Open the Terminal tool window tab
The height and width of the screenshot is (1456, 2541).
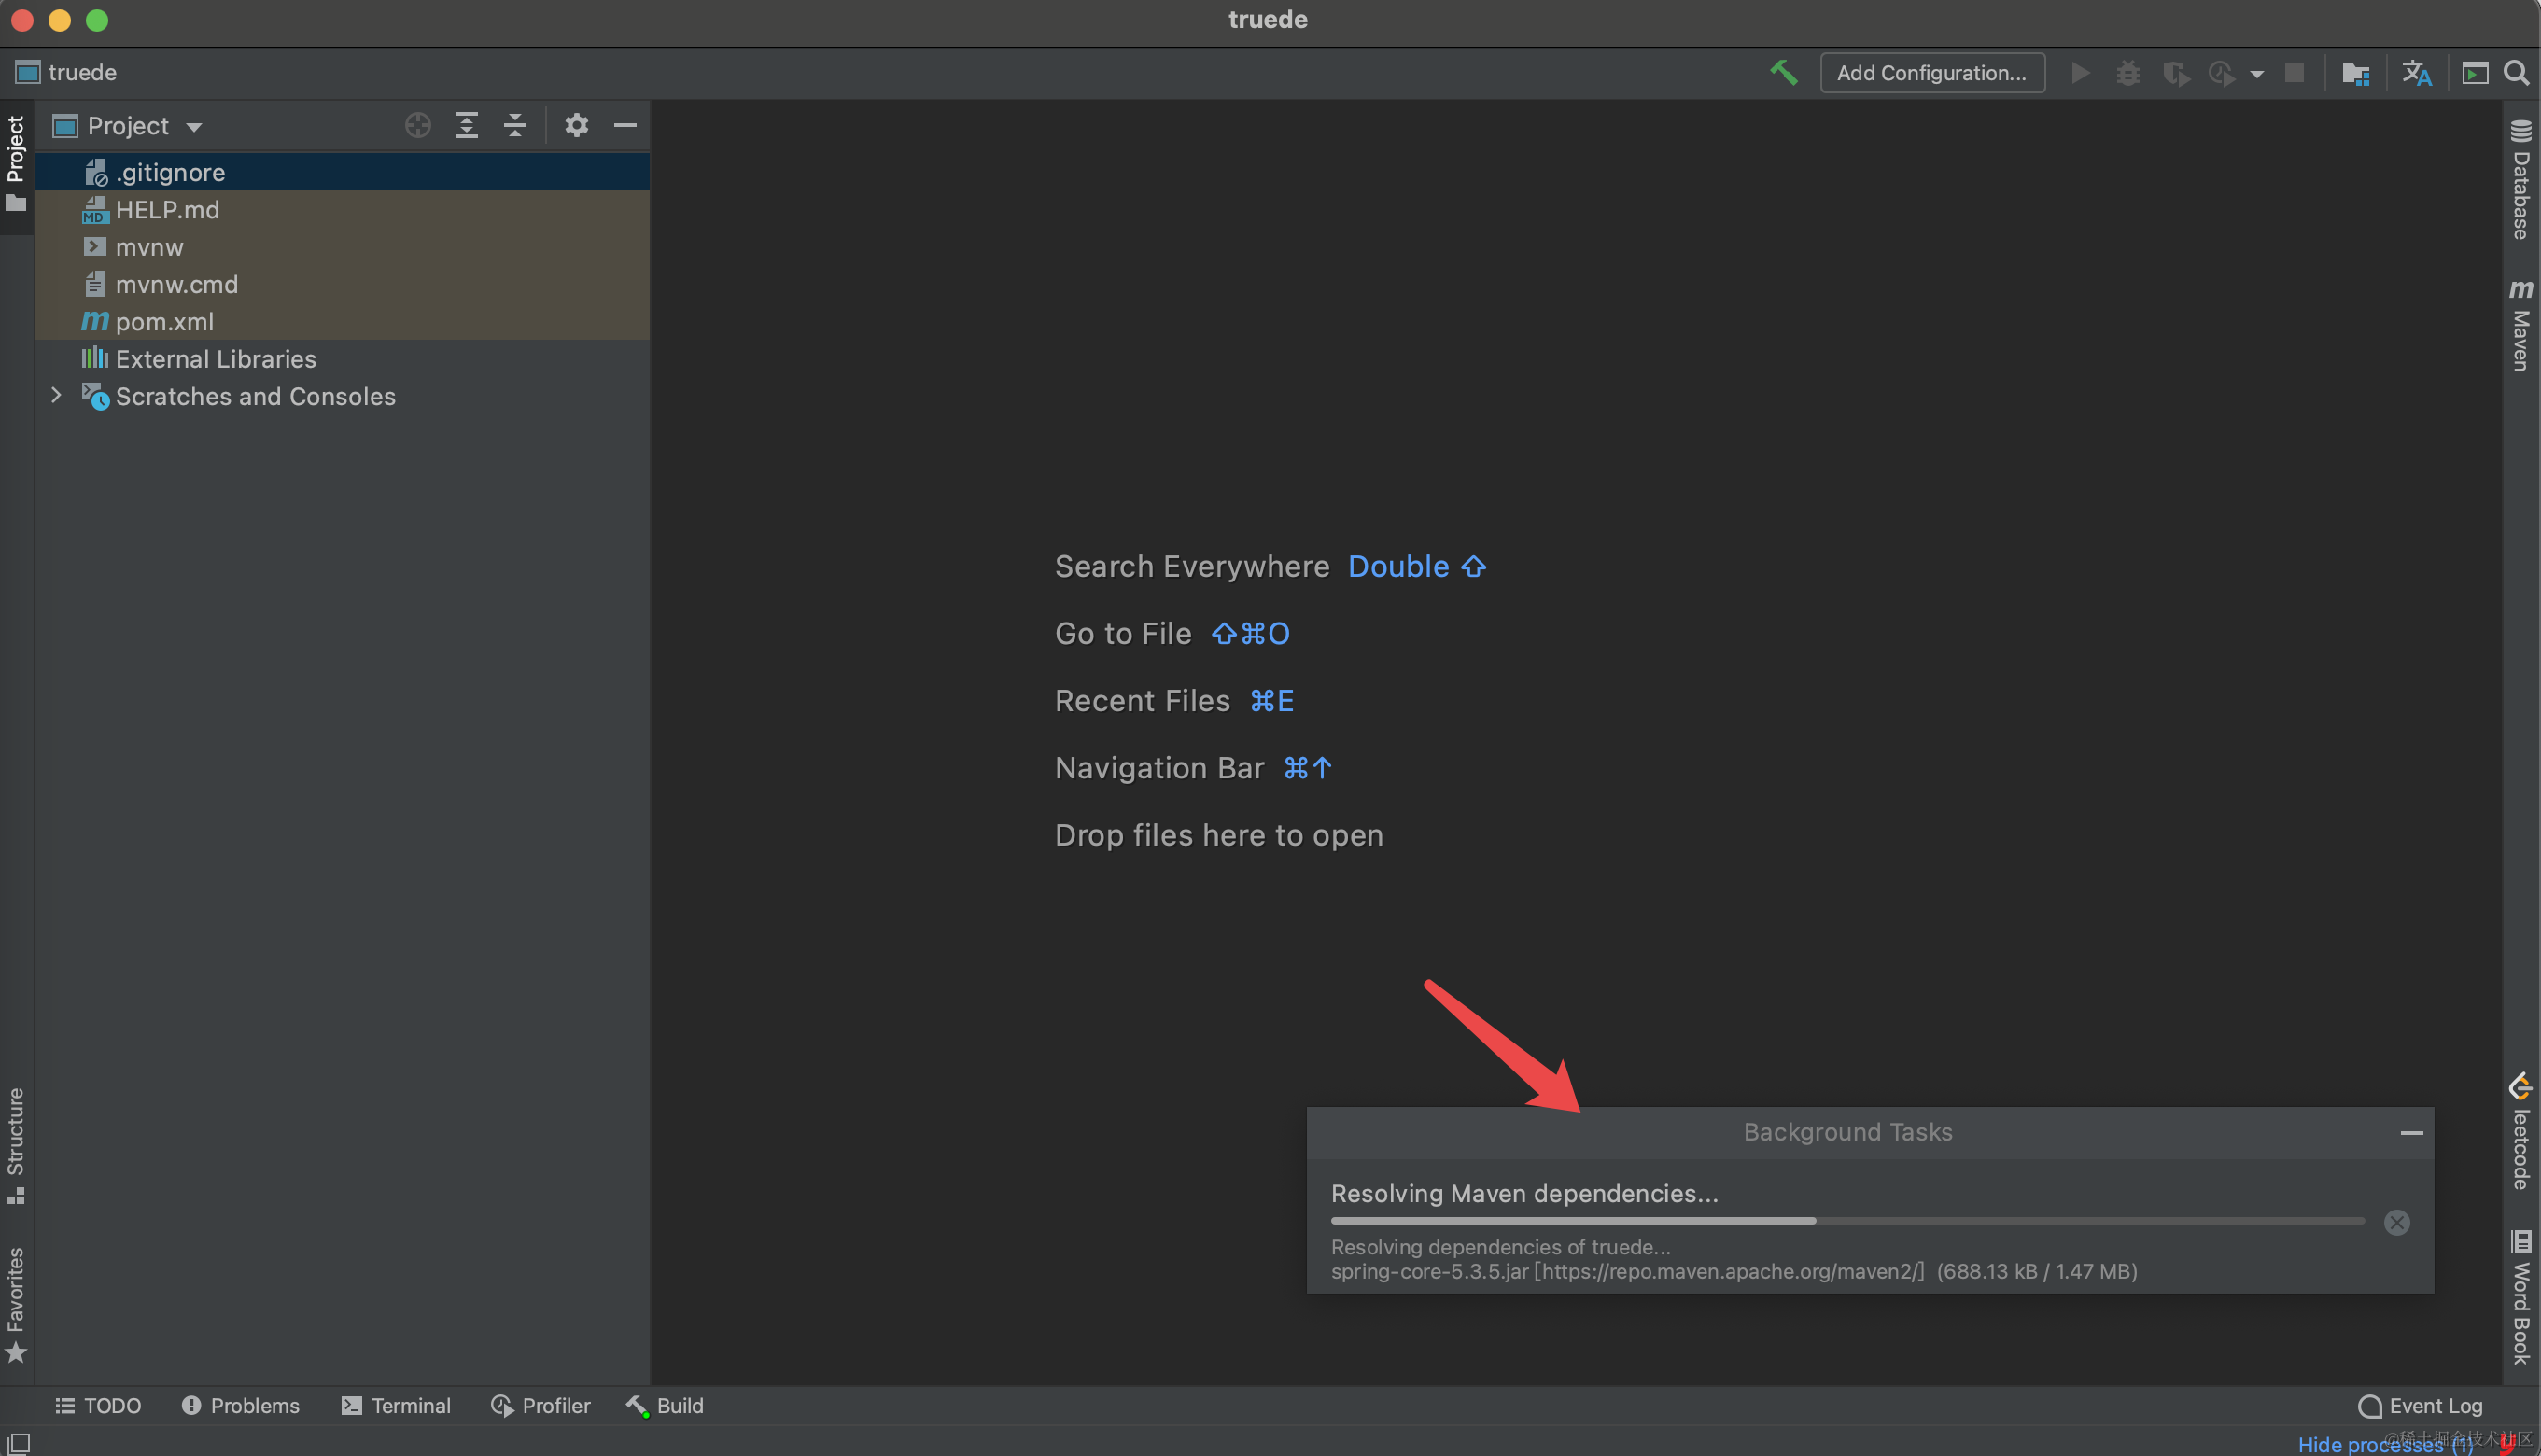pyautogui.click(x=396, y=1405)
